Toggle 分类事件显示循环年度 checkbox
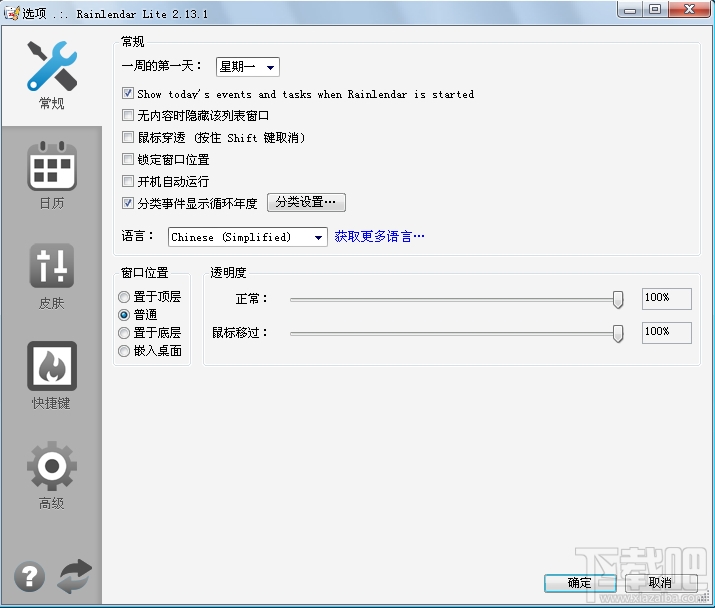Viewport: 715px width, 608px height. [128, 203]
